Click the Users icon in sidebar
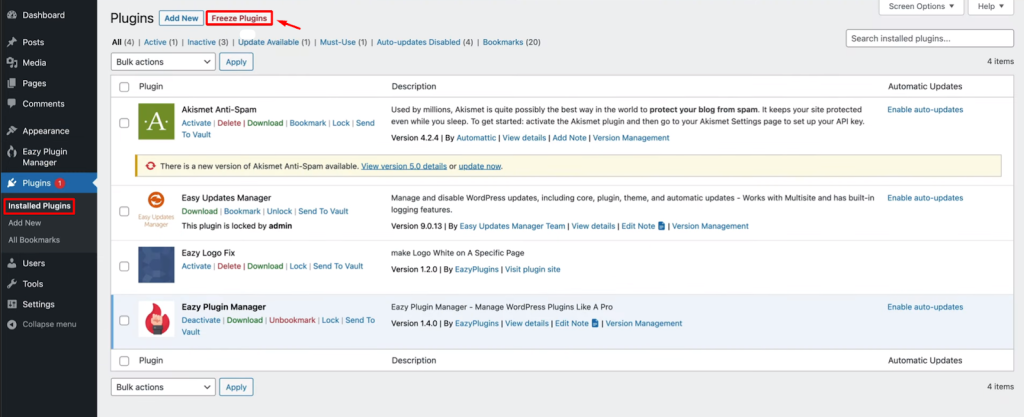The height and width of the screenshot is (417, 1024). coord(11,264)
